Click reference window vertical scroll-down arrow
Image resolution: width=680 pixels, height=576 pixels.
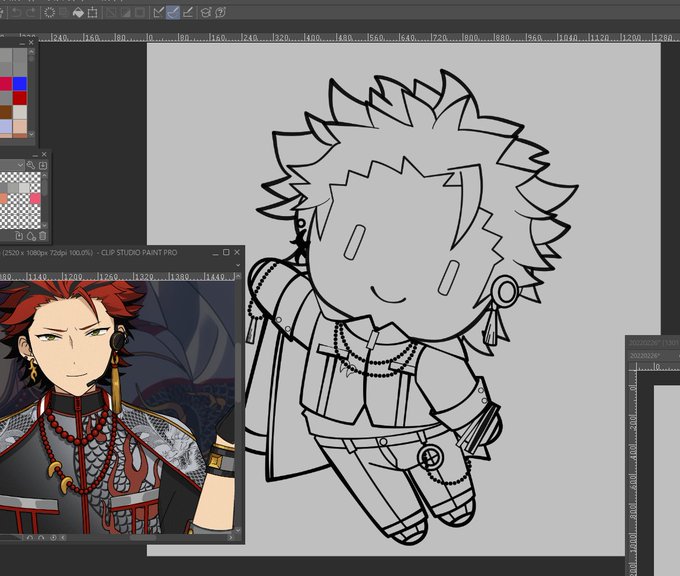(238, 530)
